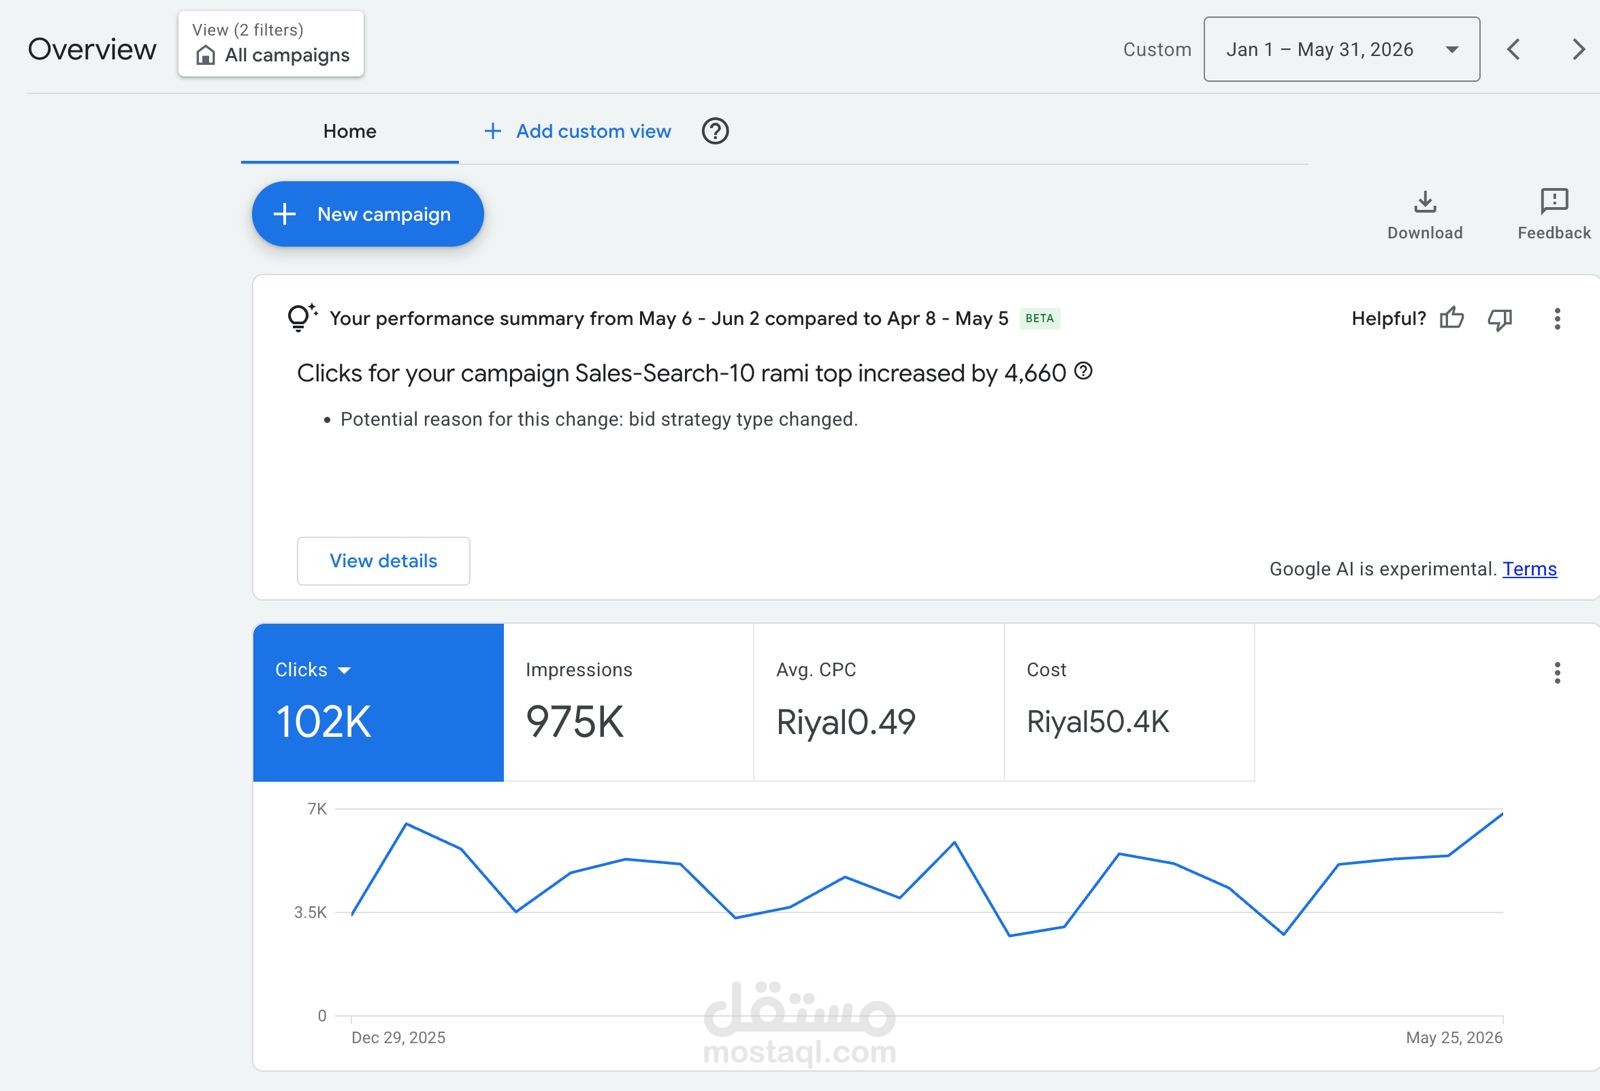
Task: Expand the Clicks metric dropdown arrow
Action: 345,670
